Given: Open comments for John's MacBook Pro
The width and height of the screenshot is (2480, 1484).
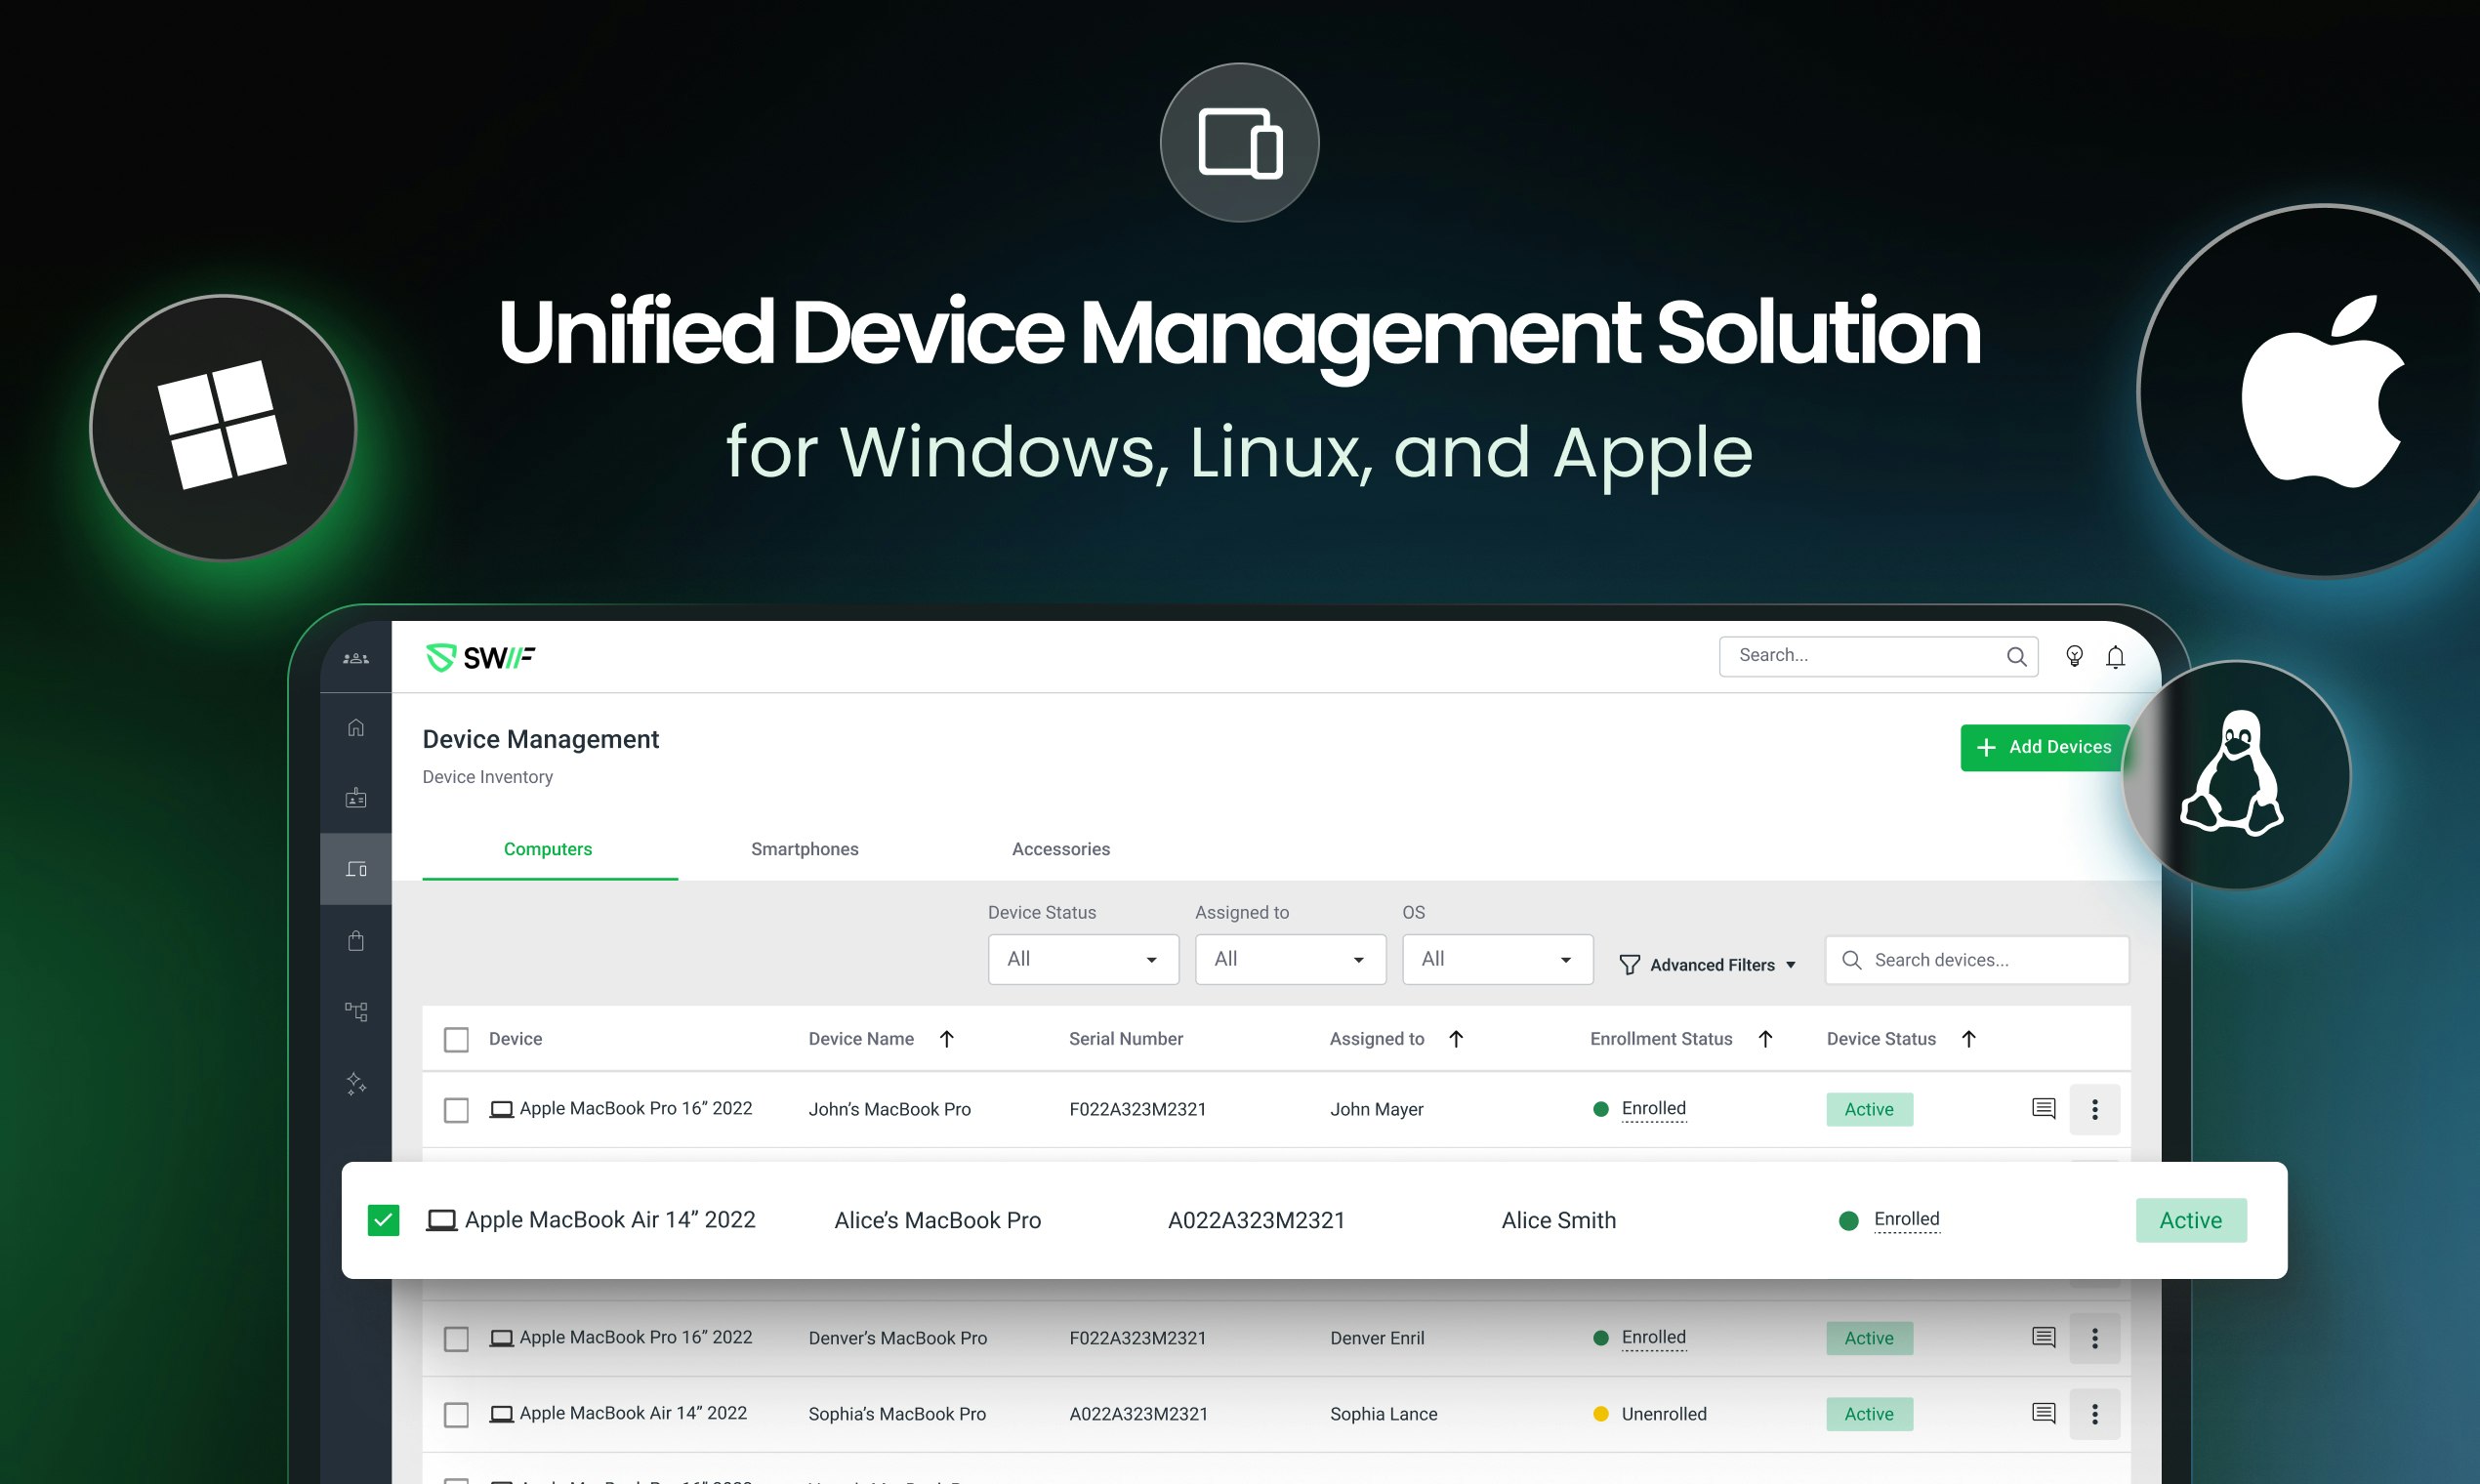Looking at the screenshot, I should click(x=2043, y=1108).
